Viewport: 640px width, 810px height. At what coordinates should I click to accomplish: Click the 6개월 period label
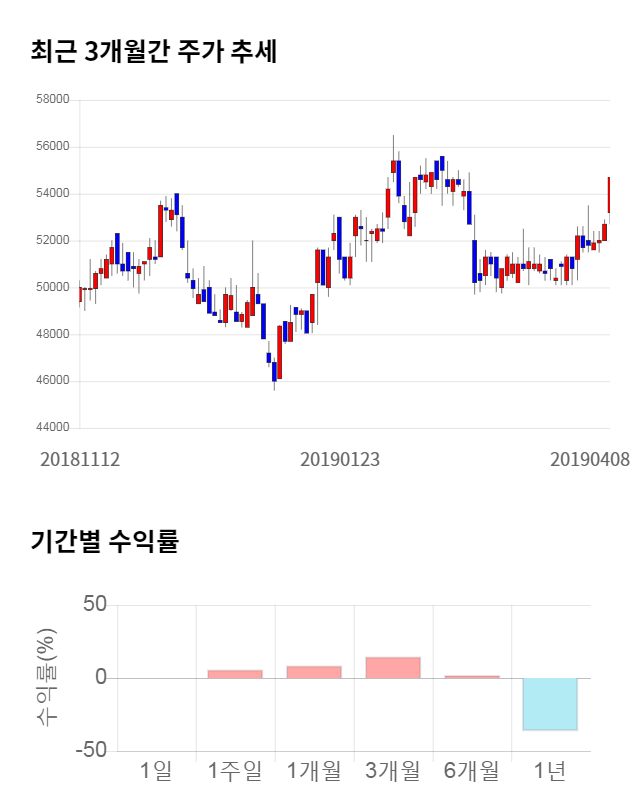(x=471, y=771)
